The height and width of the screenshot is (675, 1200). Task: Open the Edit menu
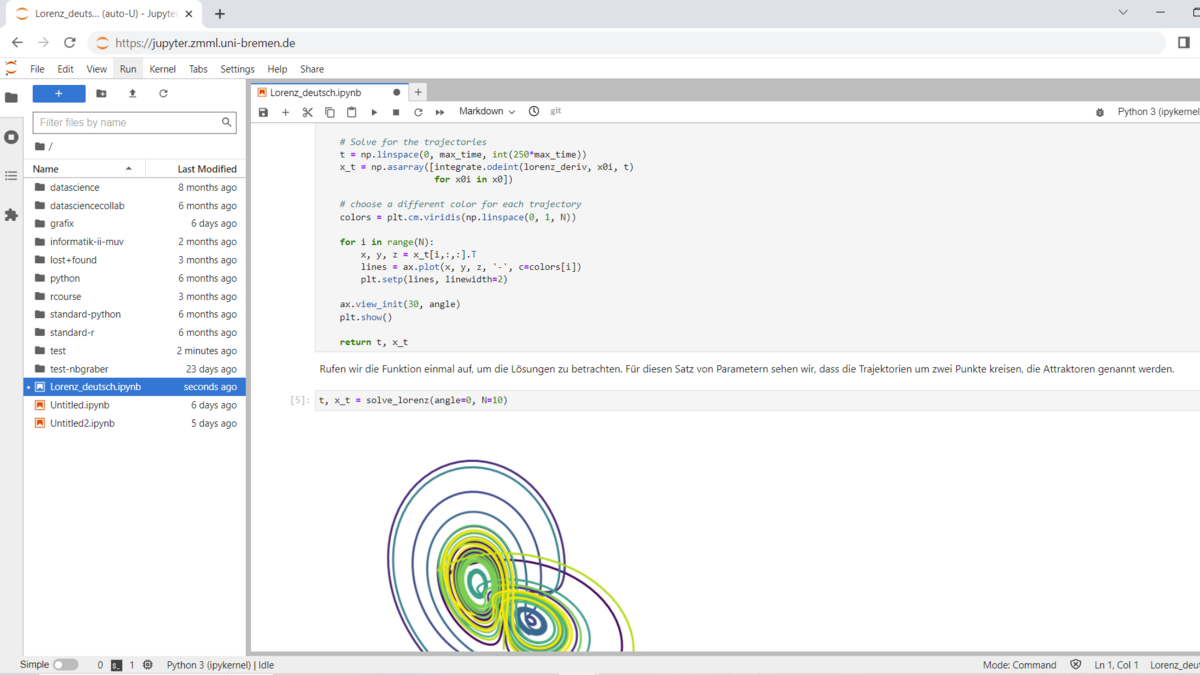(65, 69)
